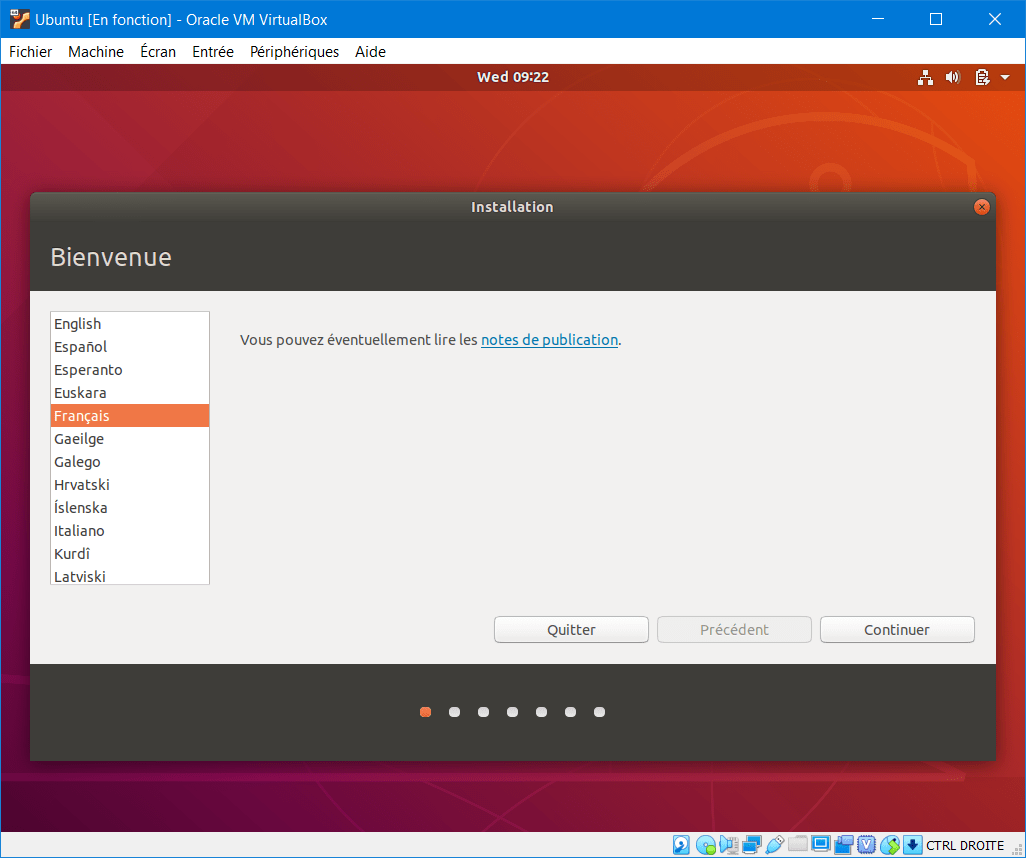Select Íslenska in the language list
This screenshot has height=858, width=1026.
130,507
